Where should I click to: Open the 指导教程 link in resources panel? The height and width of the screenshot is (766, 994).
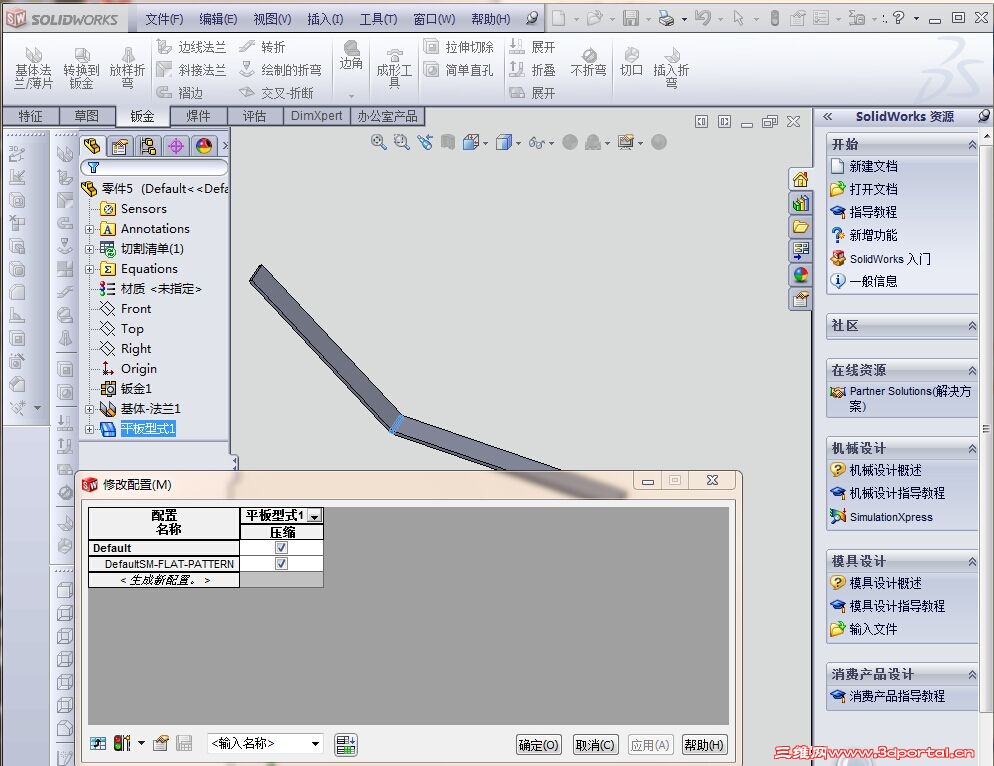(872, 212)
